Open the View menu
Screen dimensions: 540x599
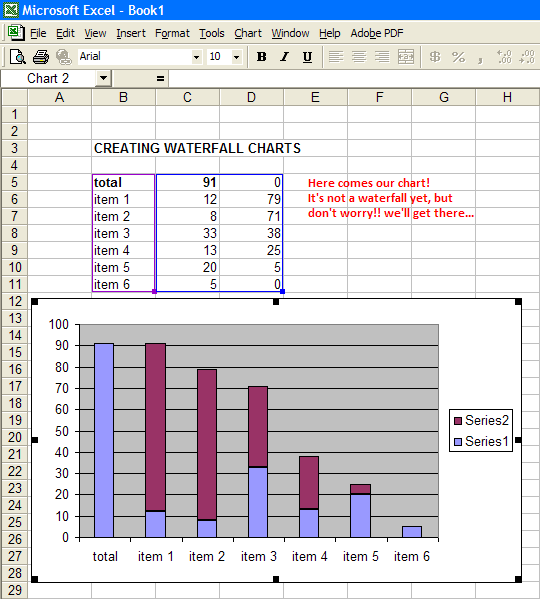pyautogui.click(x=95, y=33)
